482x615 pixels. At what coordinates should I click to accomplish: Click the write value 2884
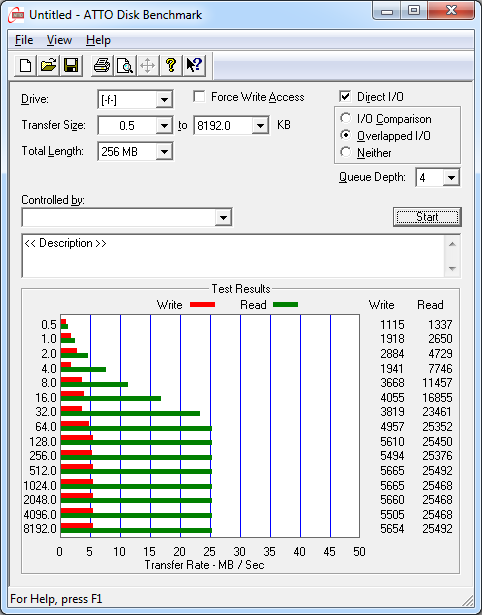(x=392, y=354)
